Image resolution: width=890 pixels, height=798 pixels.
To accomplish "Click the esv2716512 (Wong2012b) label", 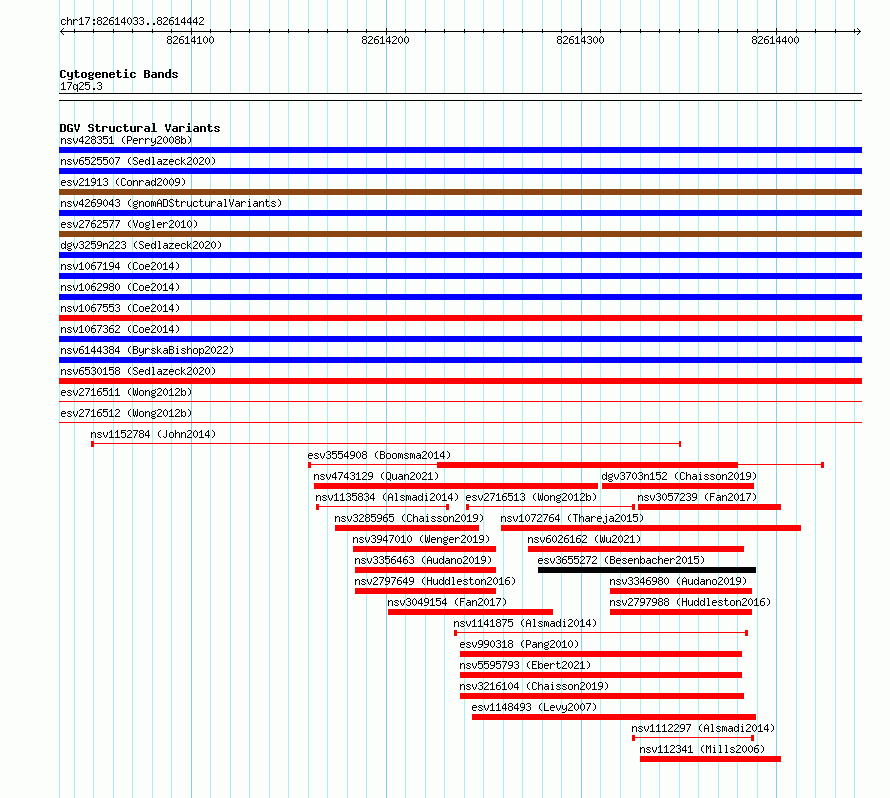I will pos(126,413).
